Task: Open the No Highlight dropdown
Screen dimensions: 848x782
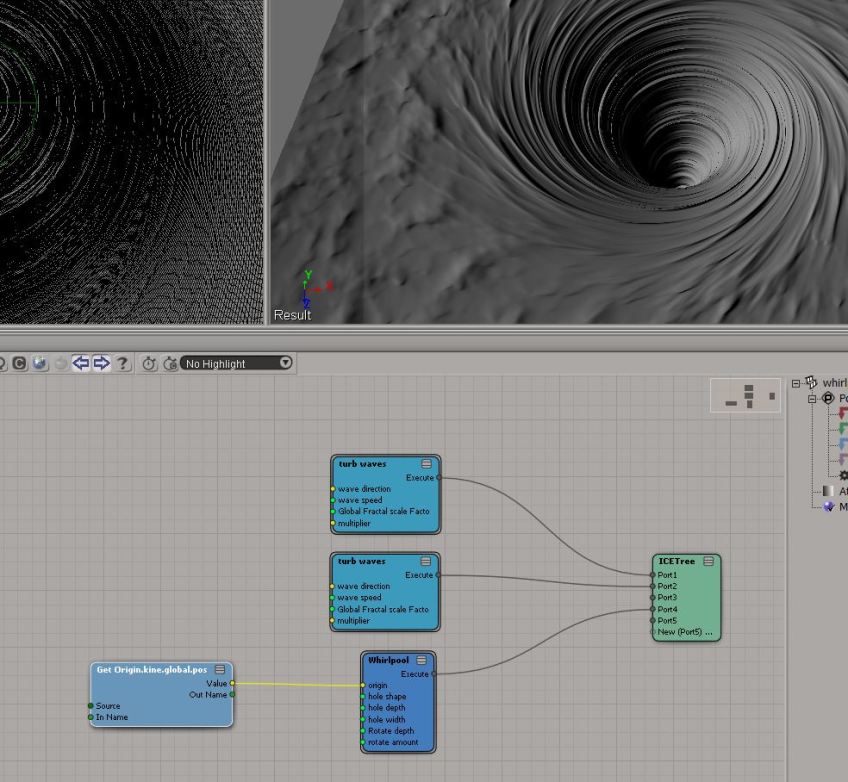Action: coord(237,363)
